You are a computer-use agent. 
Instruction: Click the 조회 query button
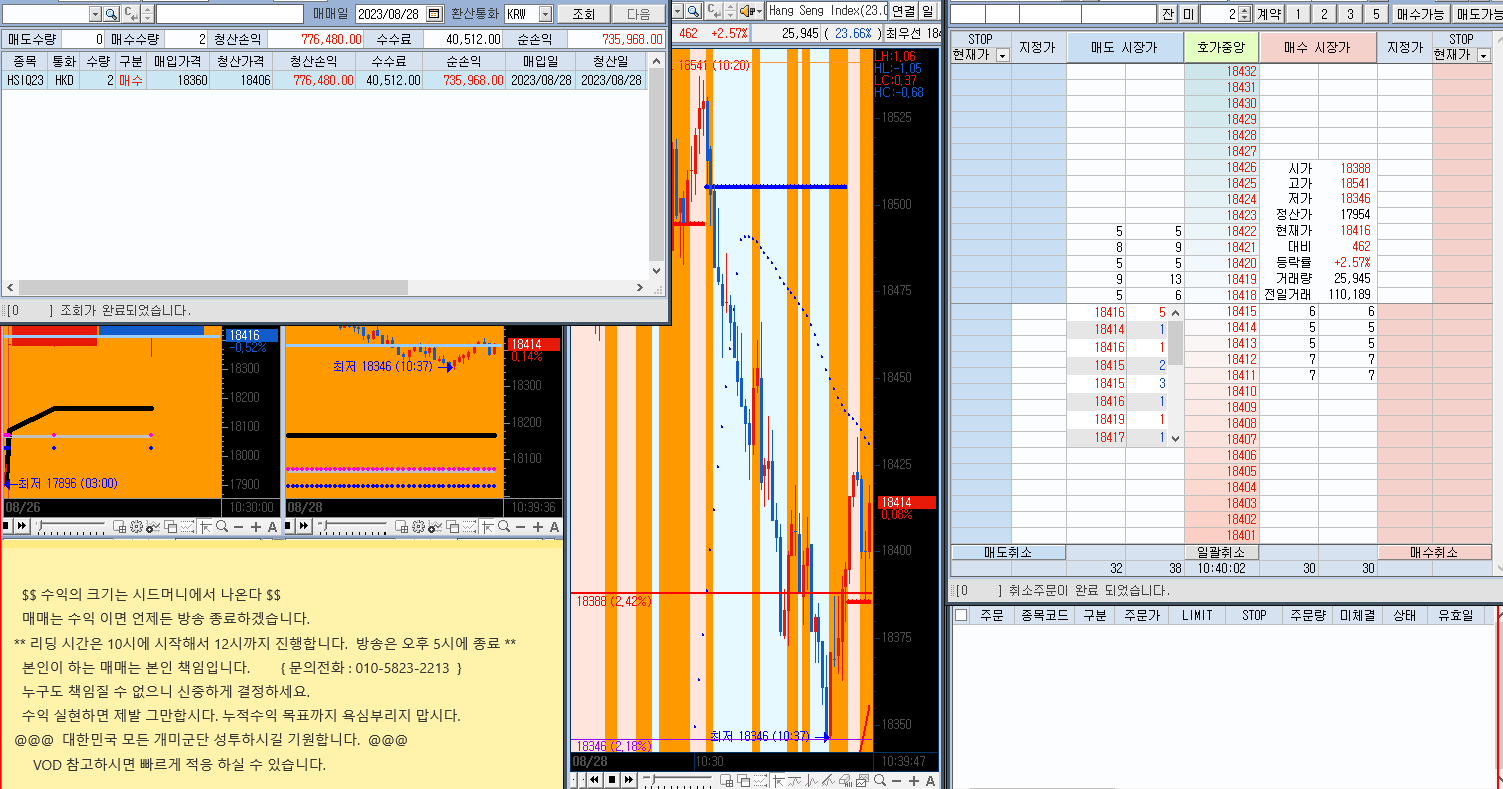tap(583, 14)
